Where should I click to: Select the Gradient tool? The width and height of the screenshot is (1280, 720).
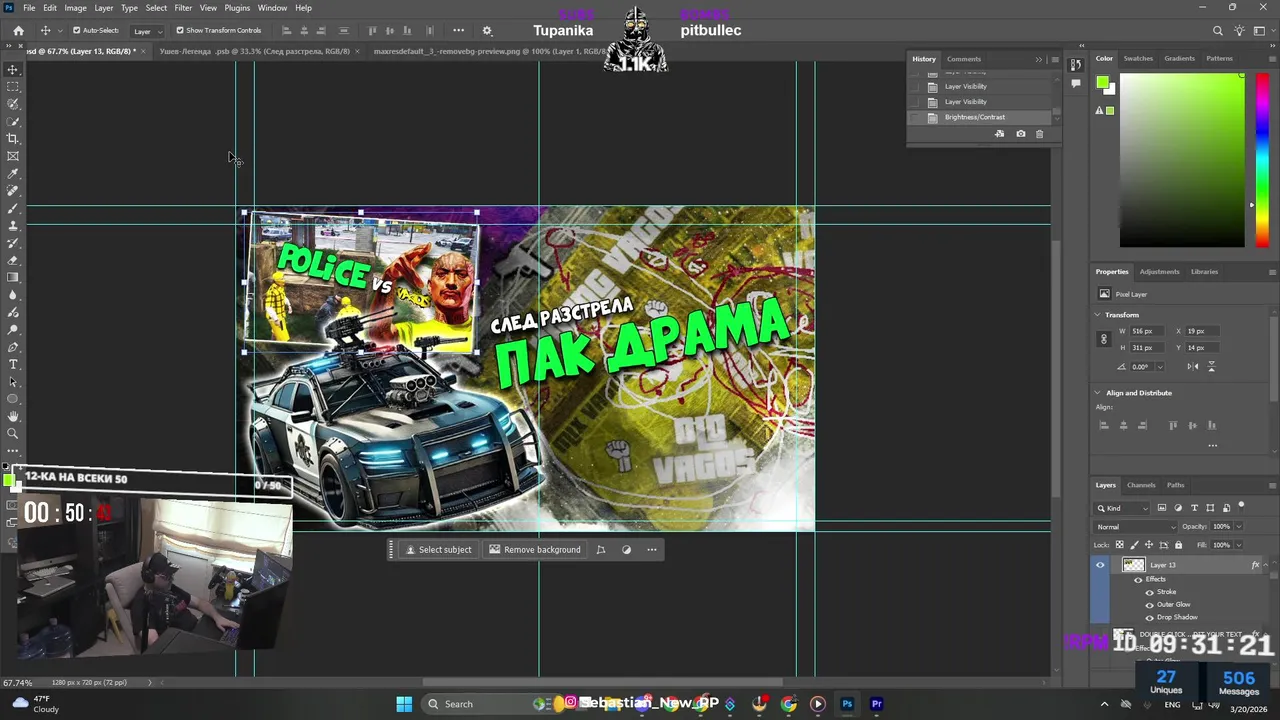(13, 278)
